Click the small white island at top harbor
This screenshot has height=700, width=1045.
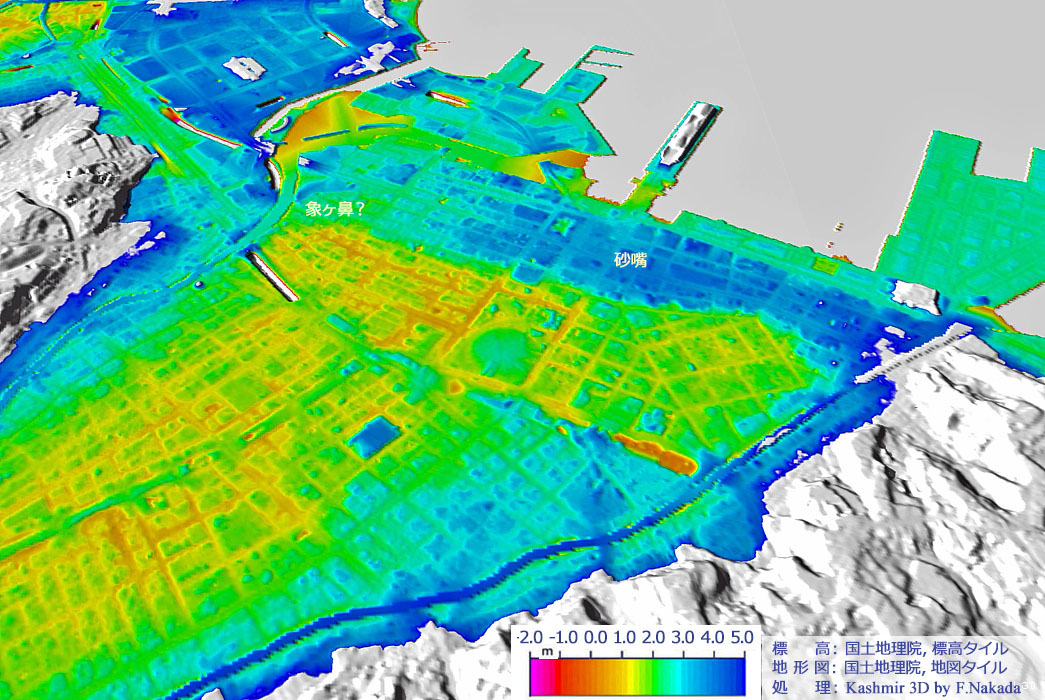point(243,67)
